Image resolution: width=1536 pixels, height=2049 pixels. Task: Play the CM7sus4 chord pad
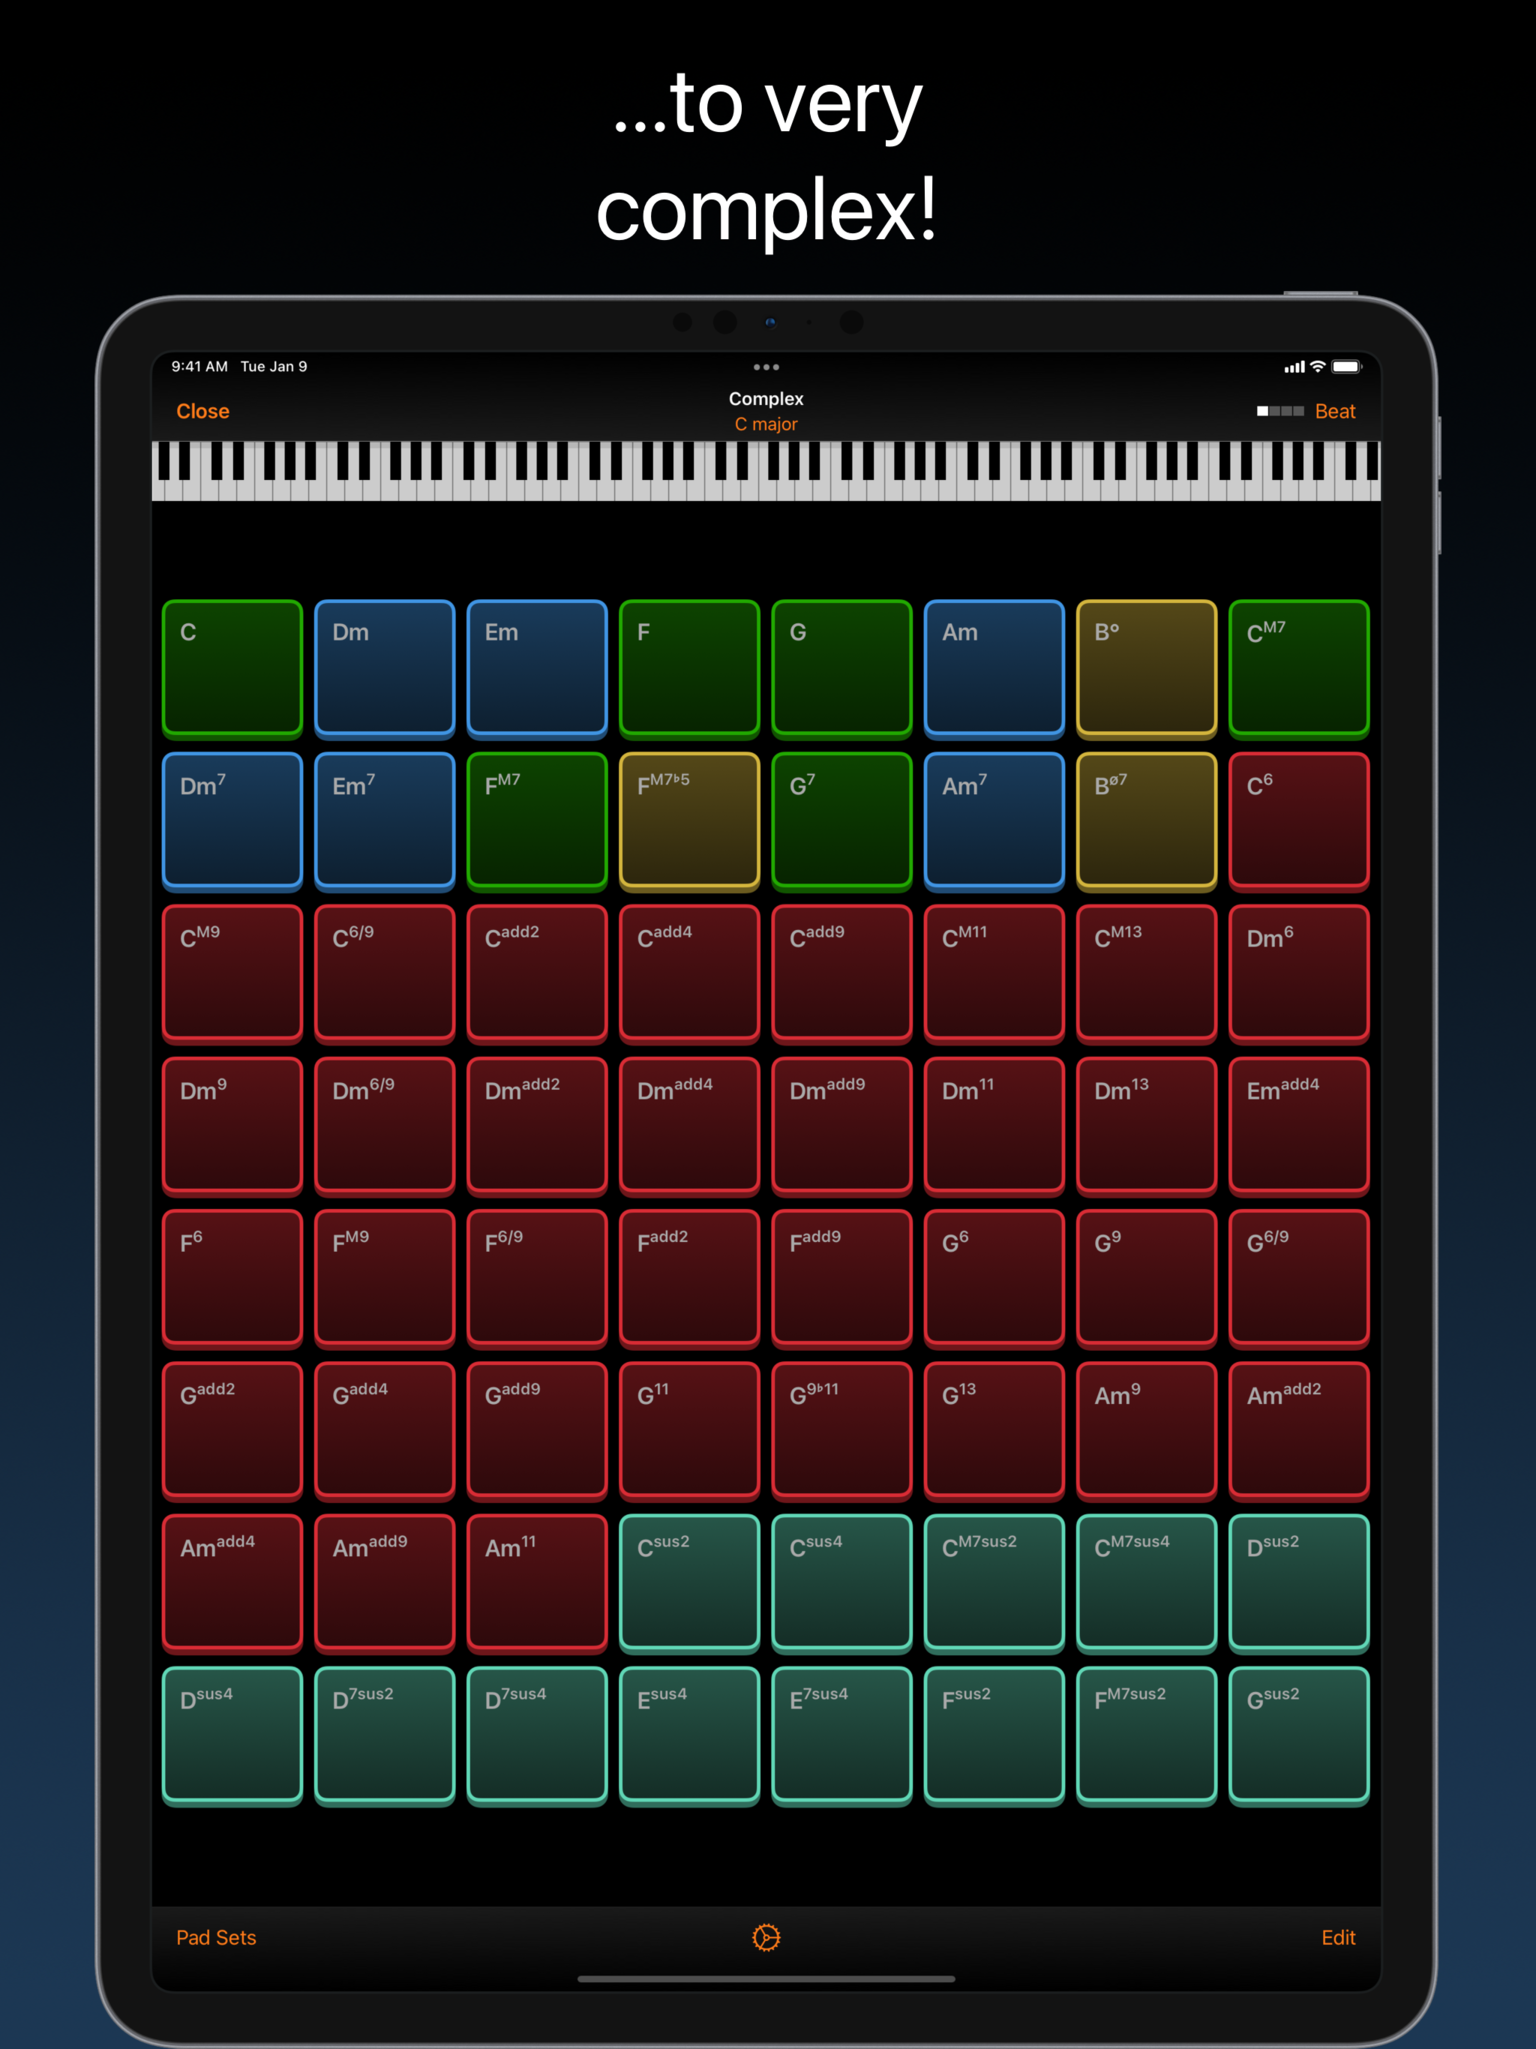1146,1583
